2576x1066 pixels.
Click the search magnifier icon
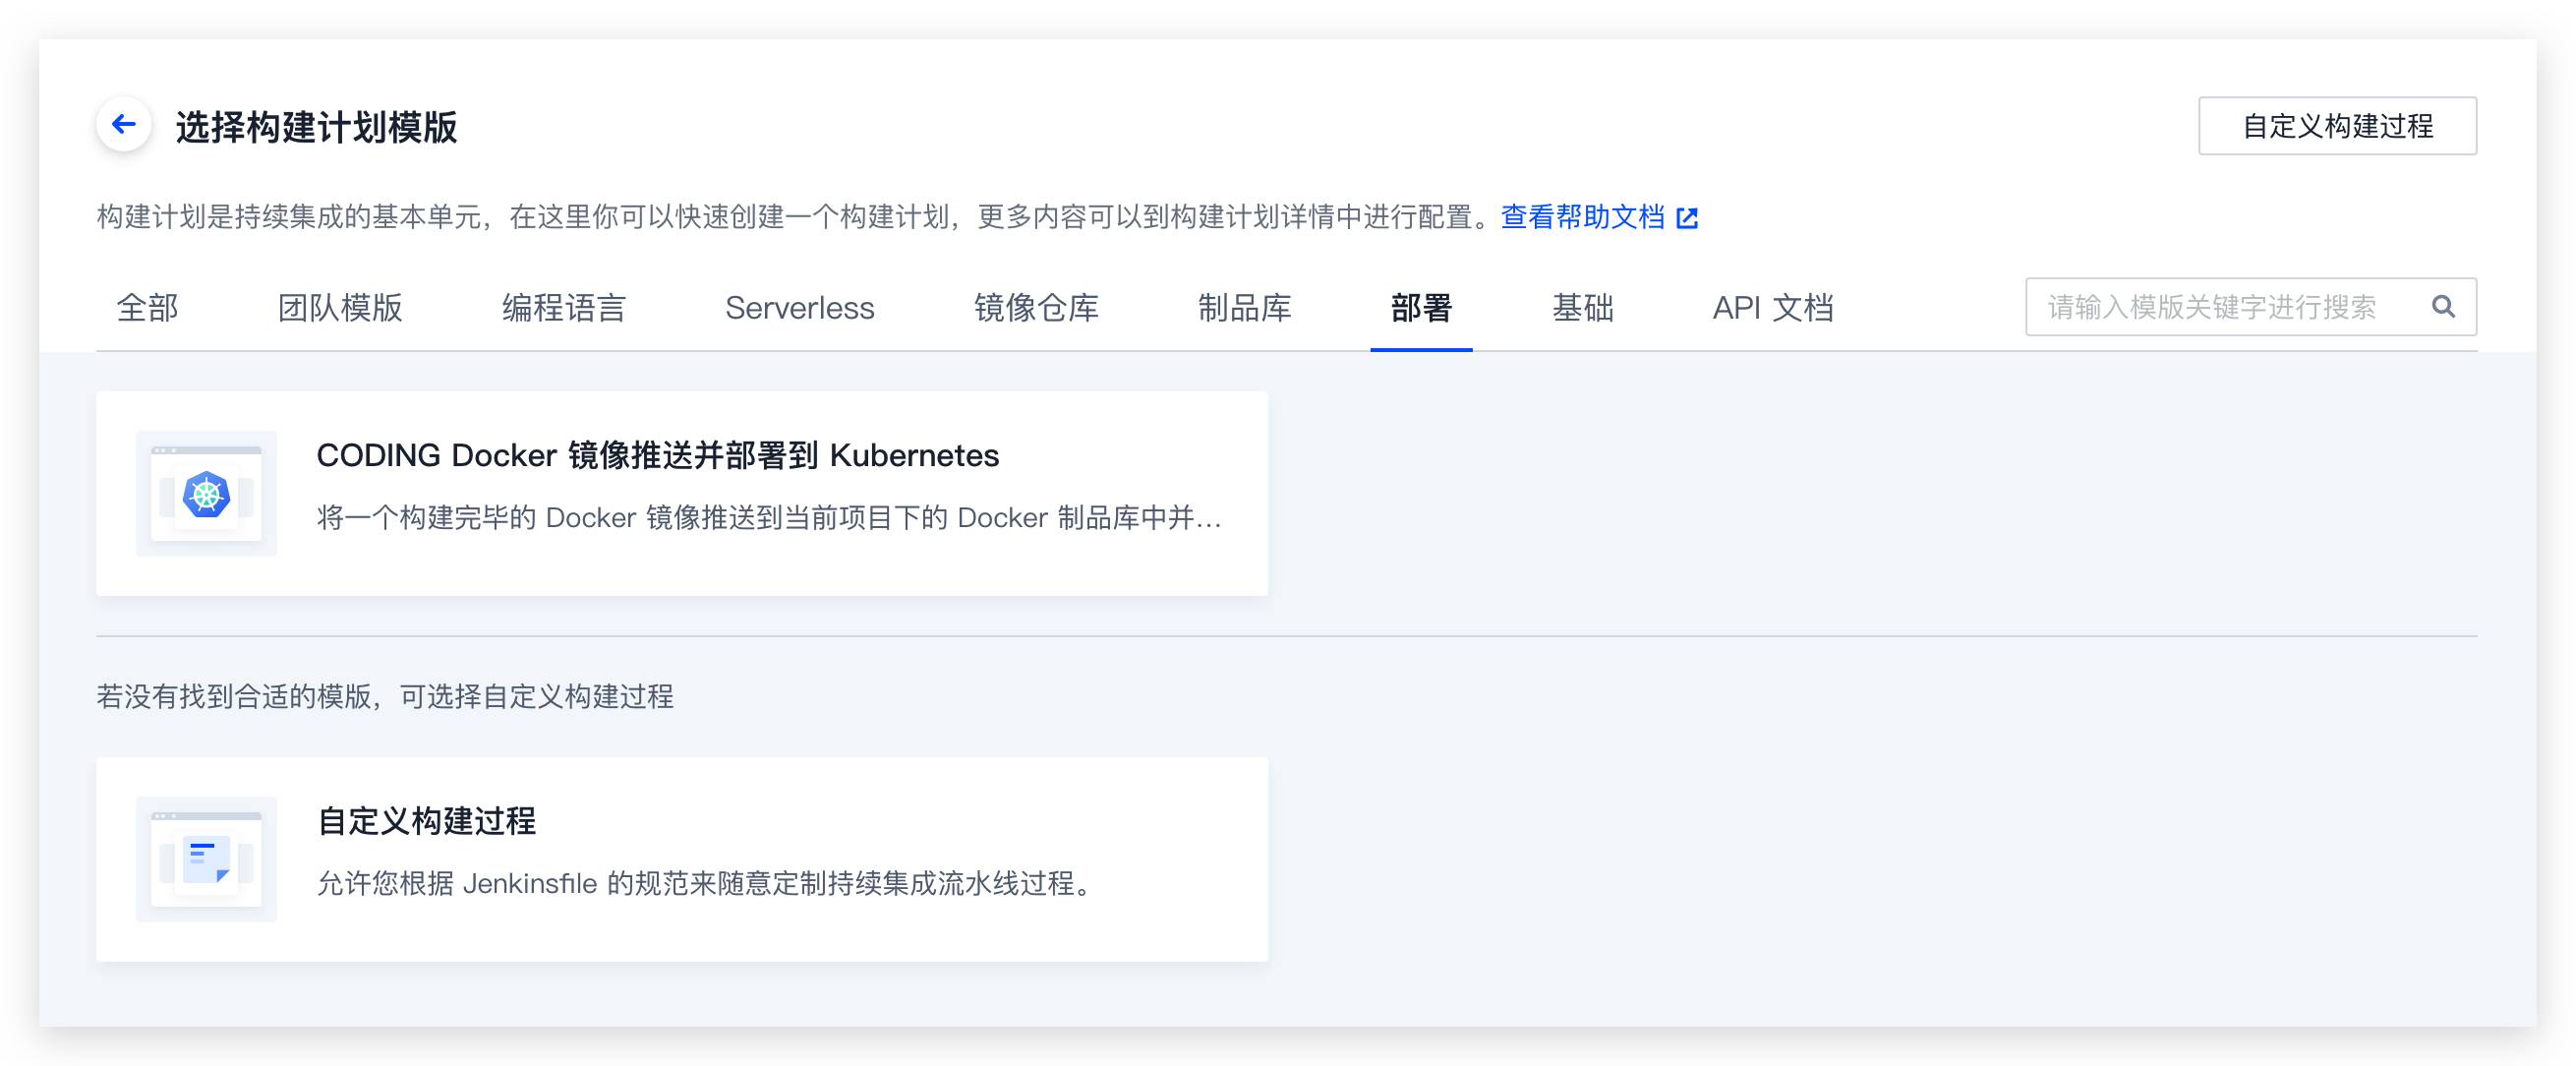pyautogui.click(x=2443, y=307)
